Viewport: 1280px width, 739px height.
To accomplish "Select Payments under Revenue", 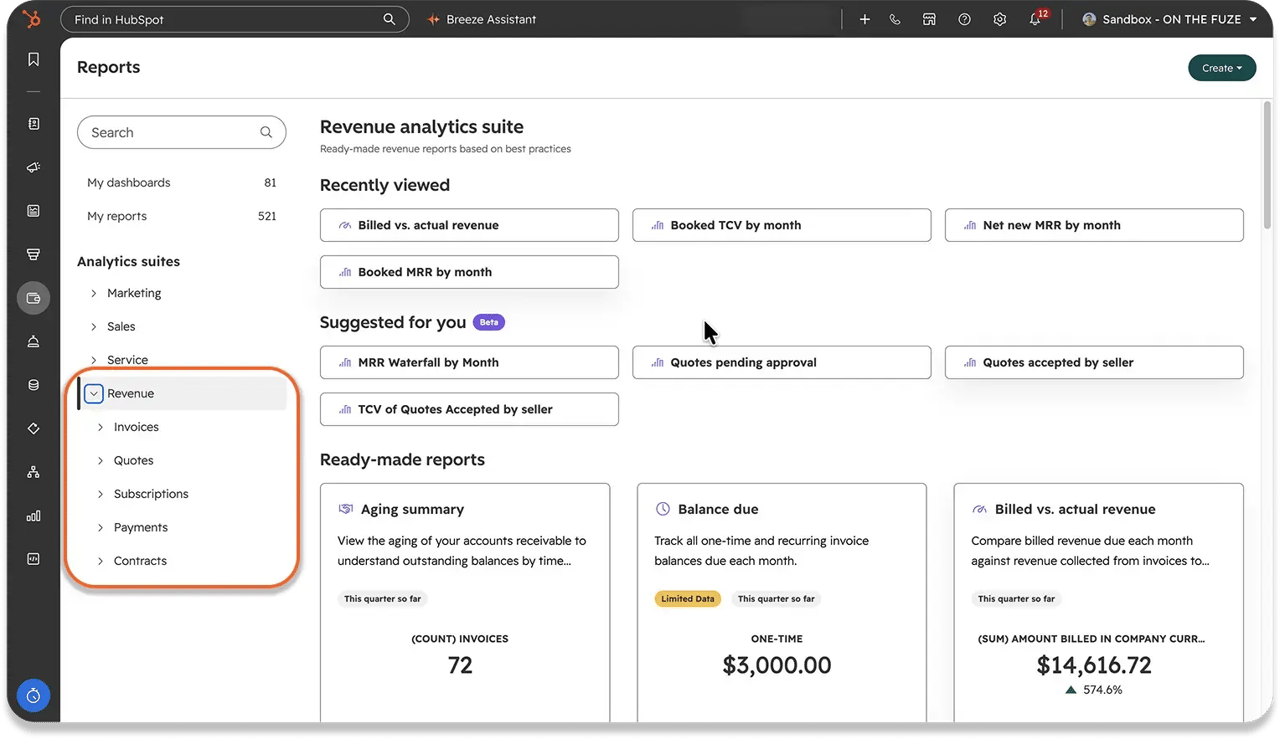I will tap(141, 528).
